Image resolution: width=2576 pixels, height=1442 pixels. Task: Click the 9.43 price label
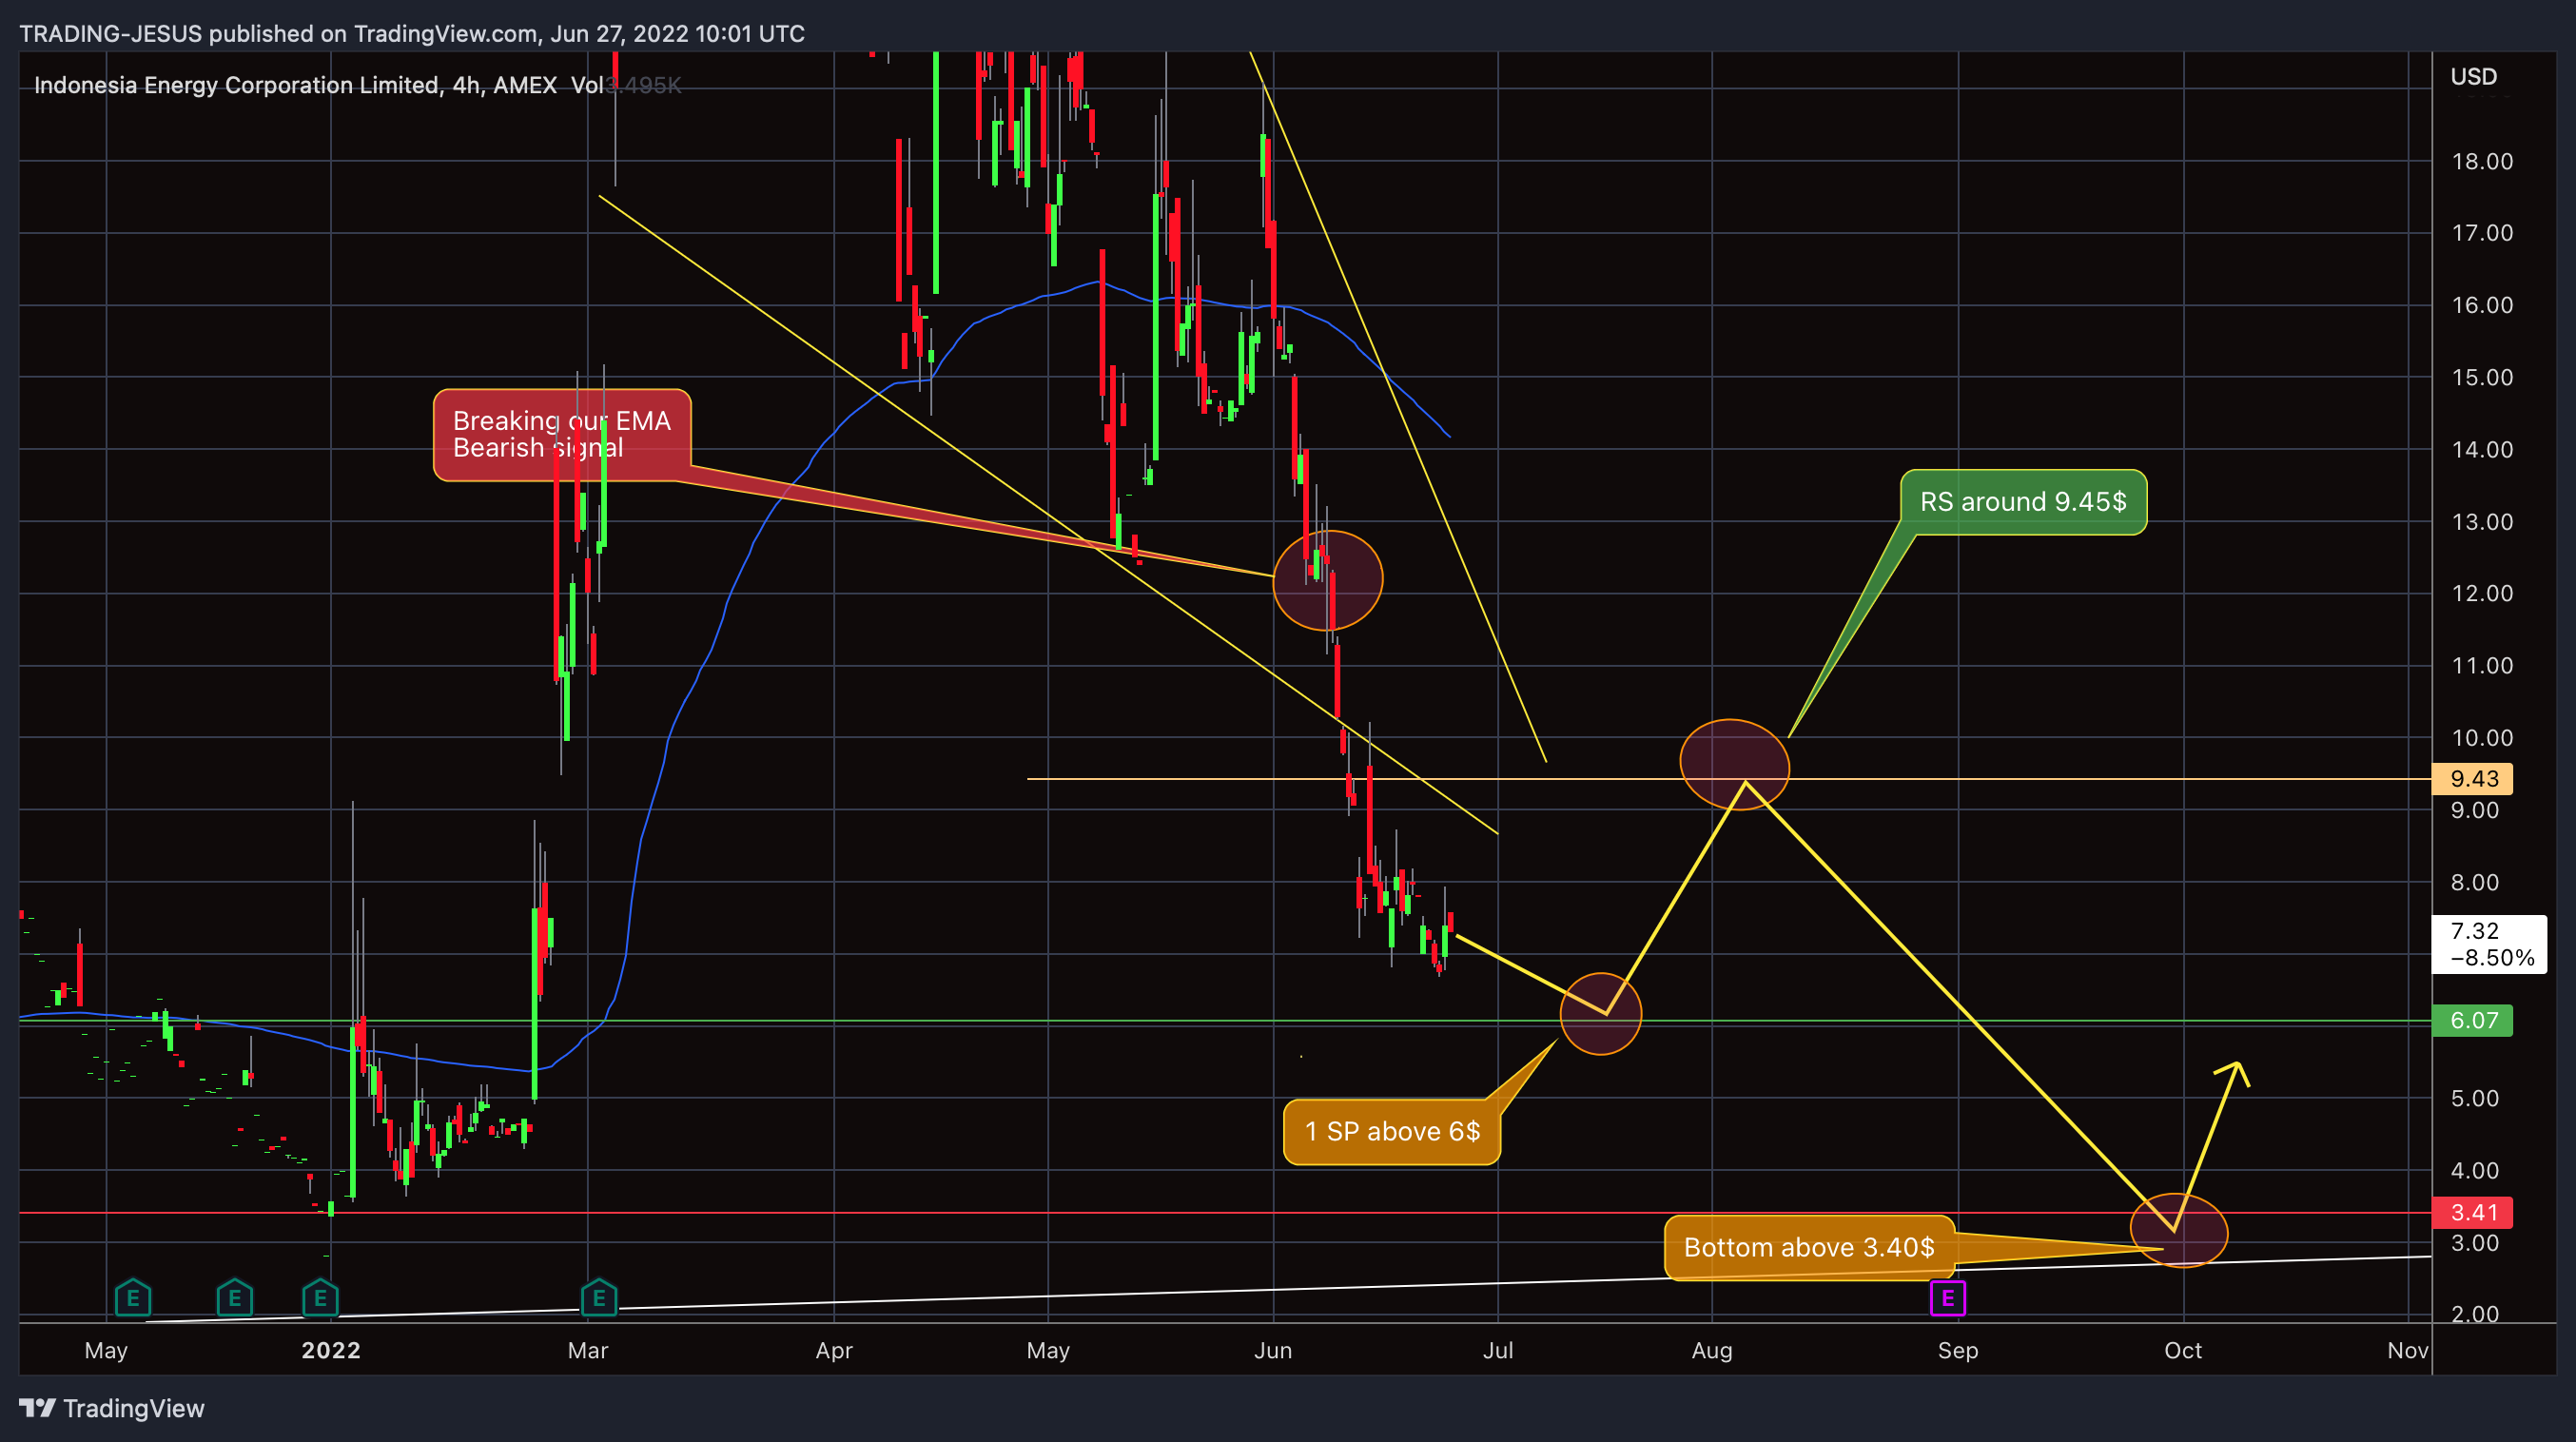click(x=2473, y=779)
